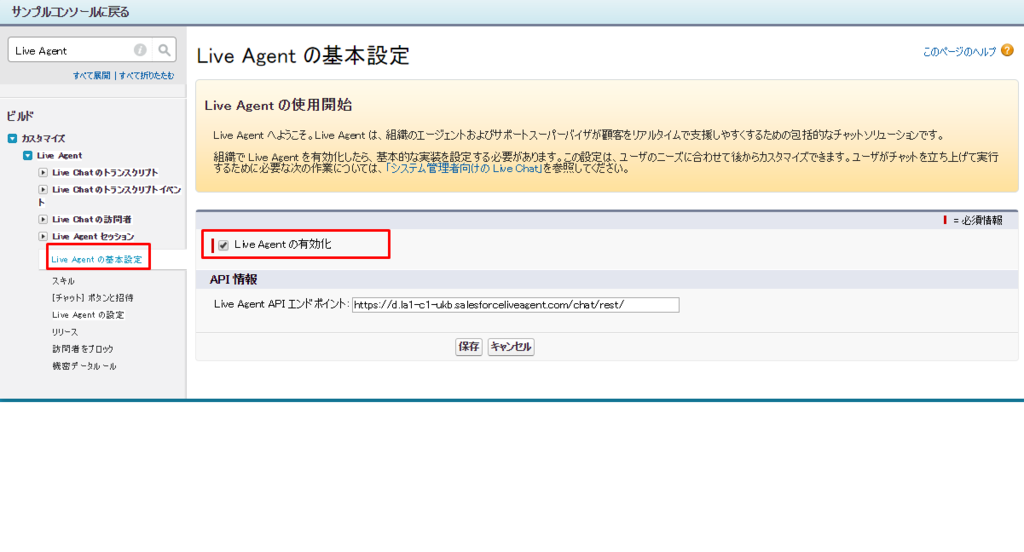Click Live Chat の訪問者 label
This screenshot has height=552, width=1024.
point(91,219)
